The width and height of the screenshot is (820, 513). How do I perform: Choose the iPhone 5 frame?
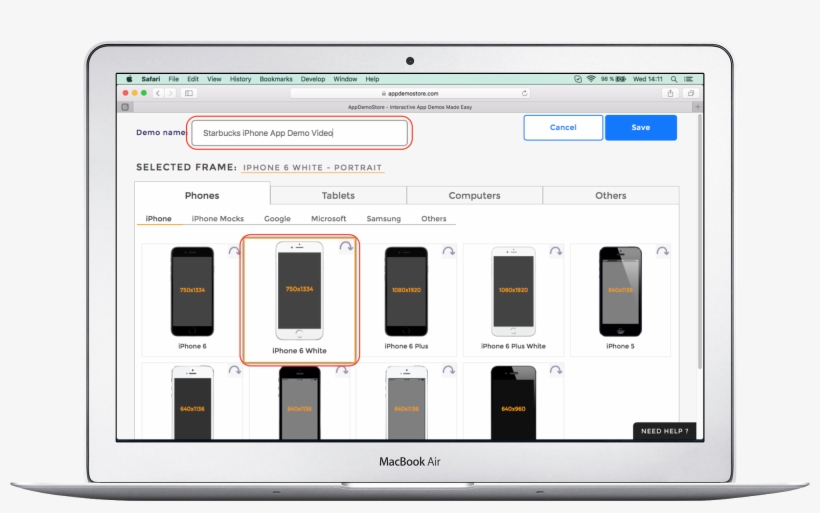(620, 299)
